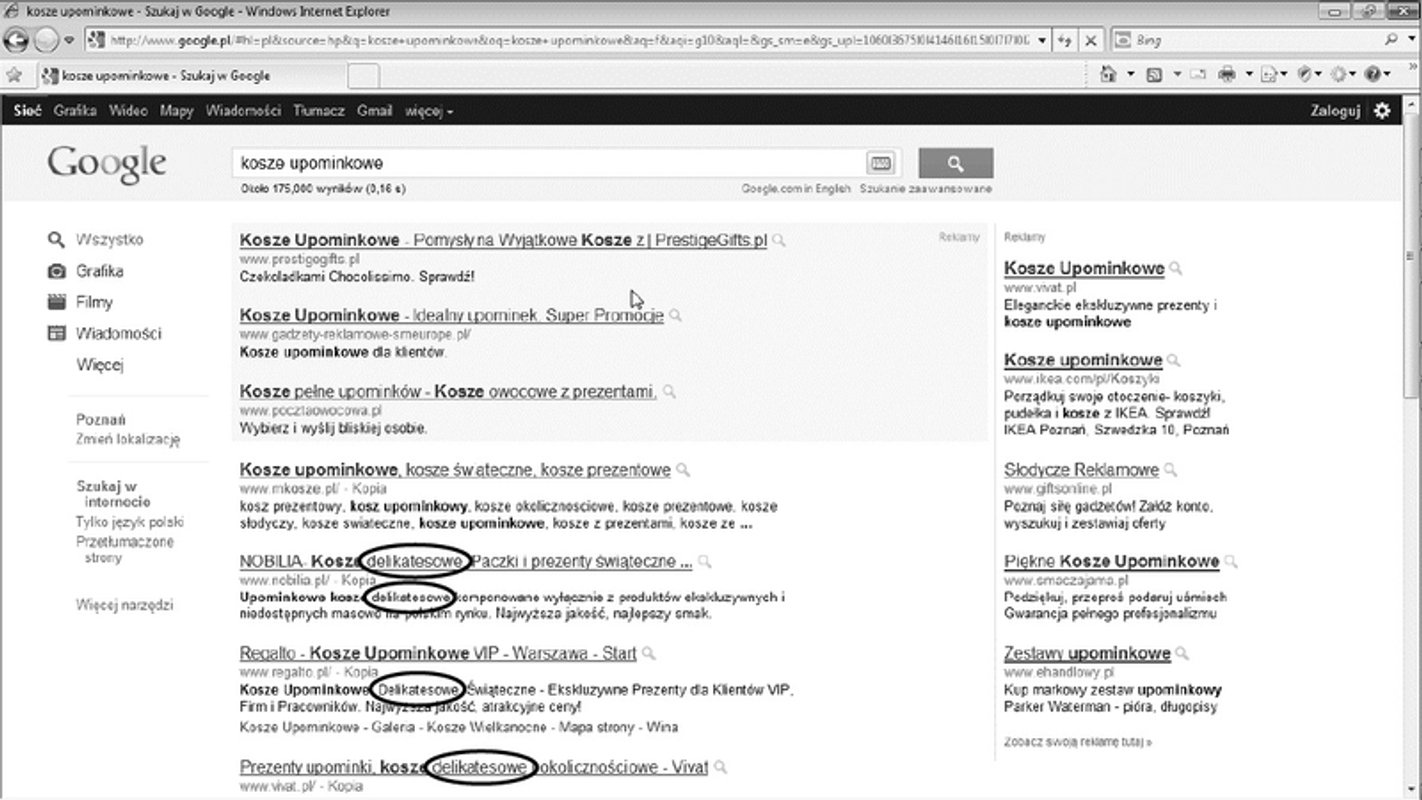Click the Safety shield icon
The width and height of the screenshot is (1422, 800).
(x=1305, y=75)
